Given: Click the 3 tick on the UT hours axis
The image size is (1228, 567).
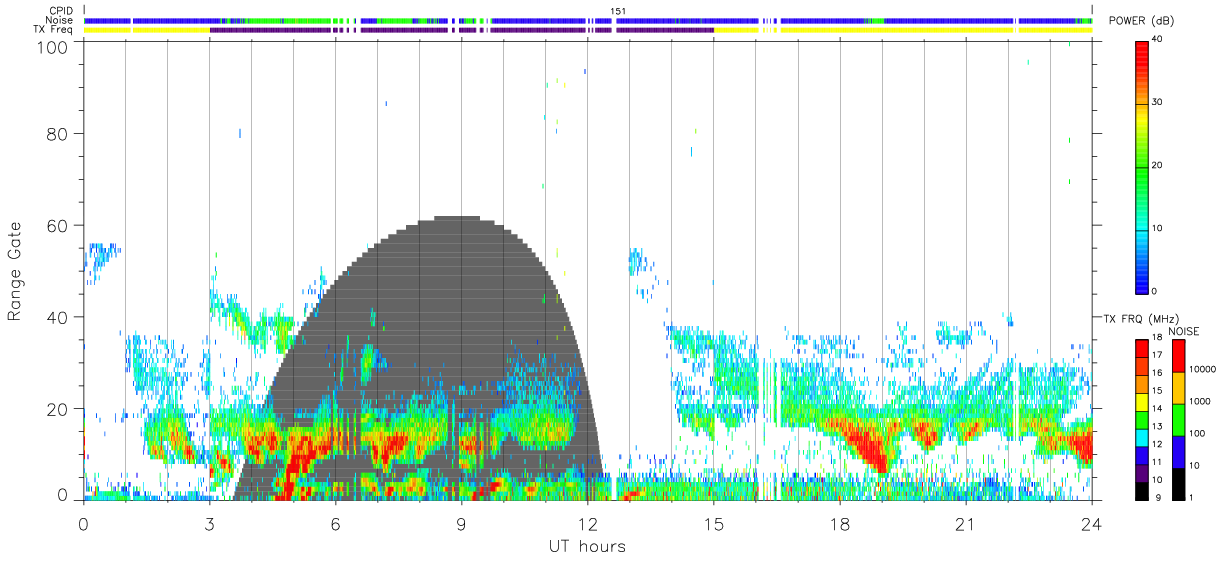Looking at the screenshot, I should (209, 523).
